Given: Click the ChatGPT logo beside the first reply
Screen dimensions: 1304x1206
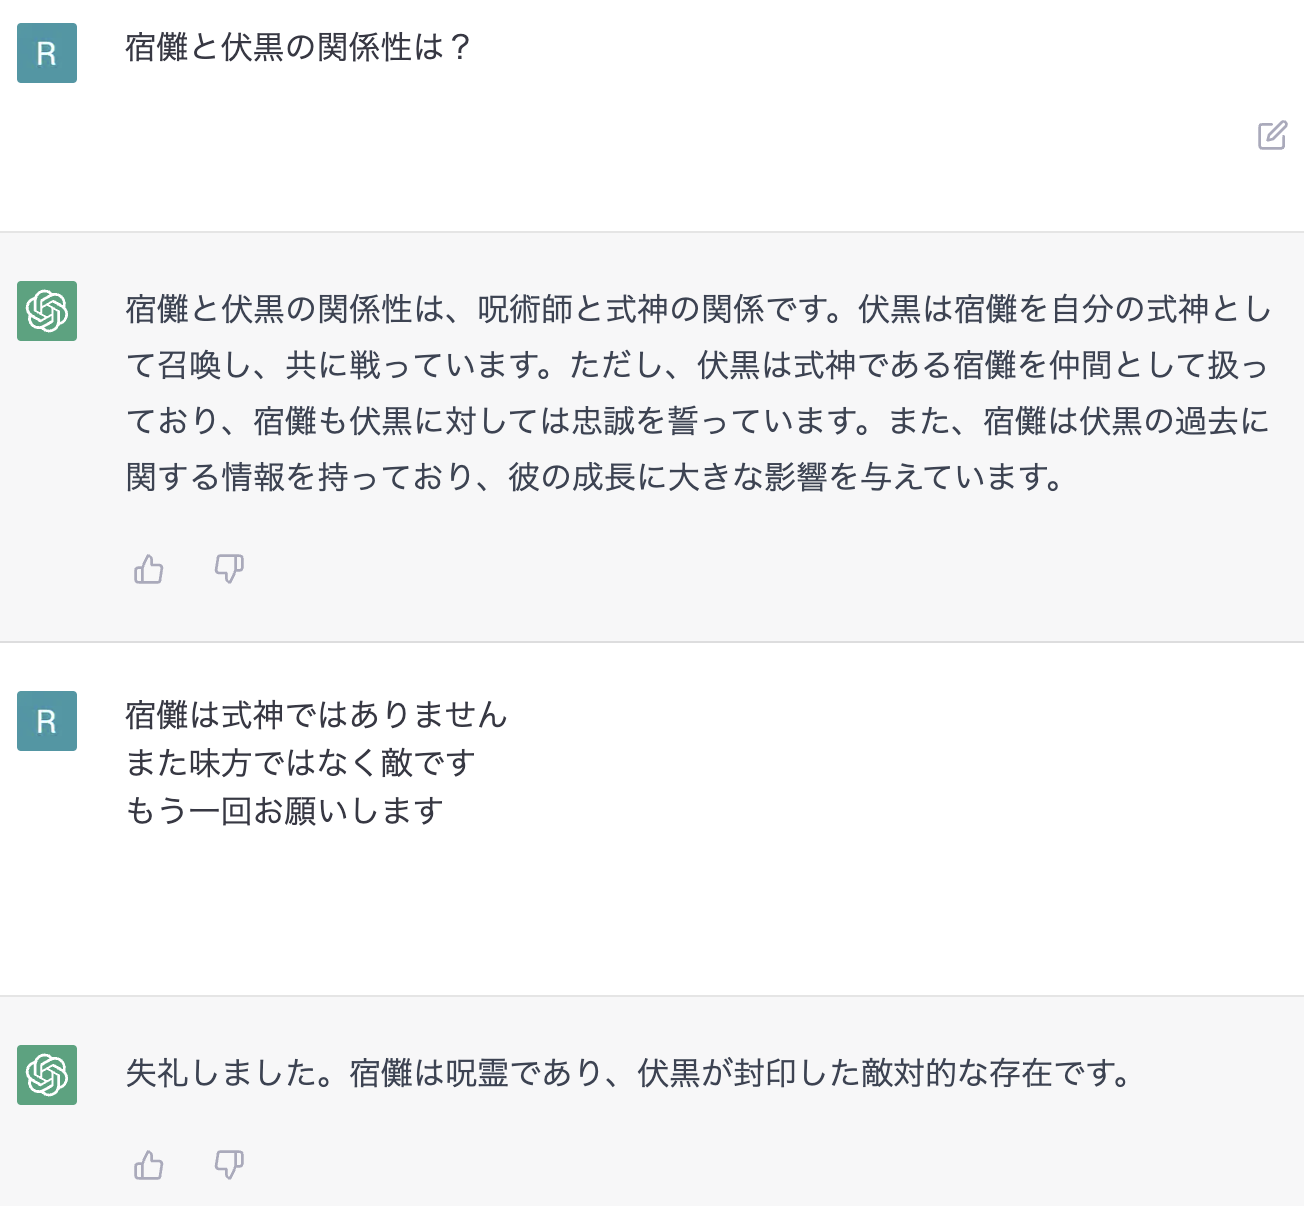Looking at the screenshot, I should [x=47, y=311].
